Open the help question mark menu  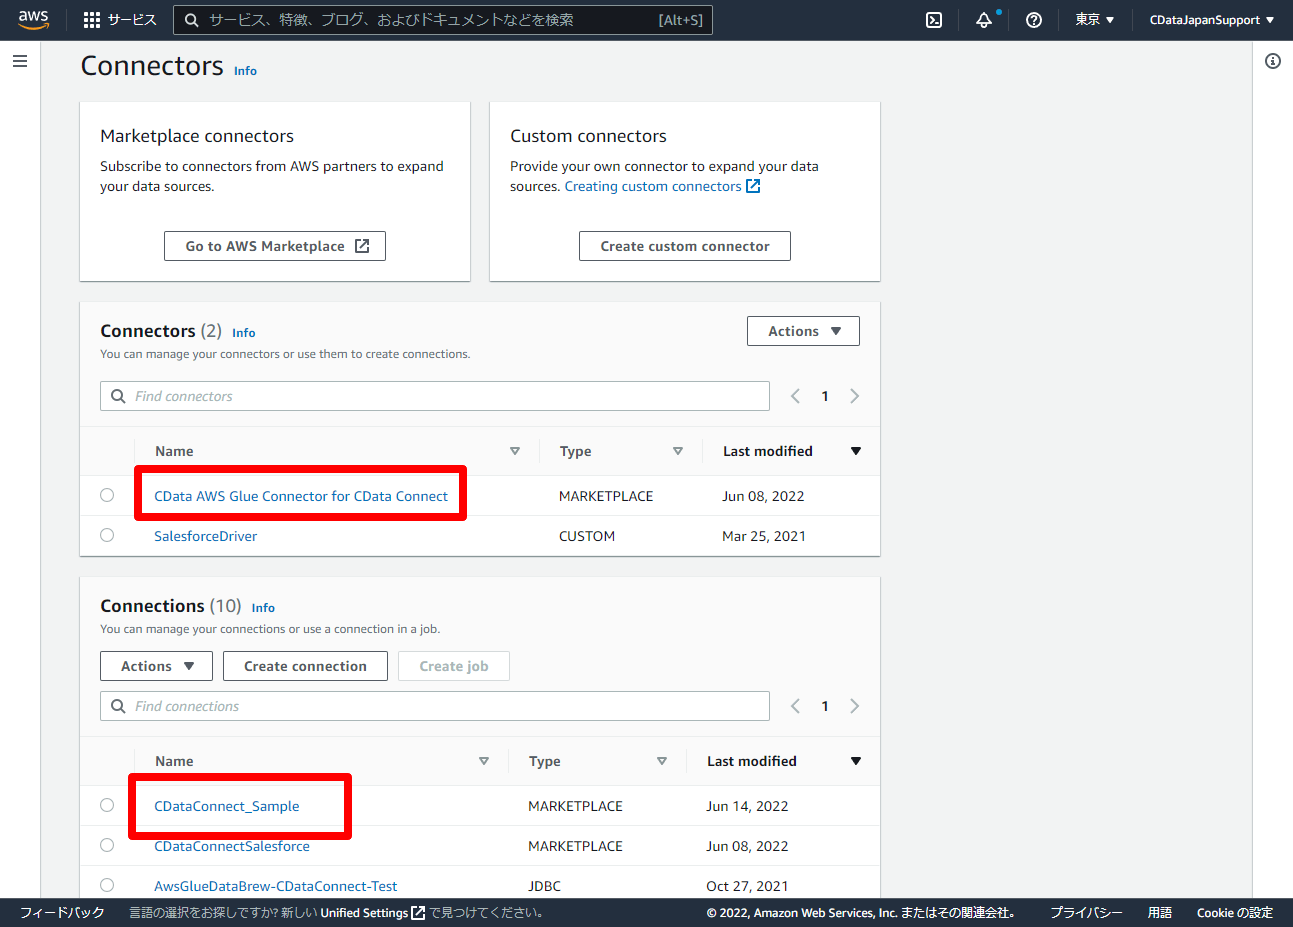(1034, 20)
